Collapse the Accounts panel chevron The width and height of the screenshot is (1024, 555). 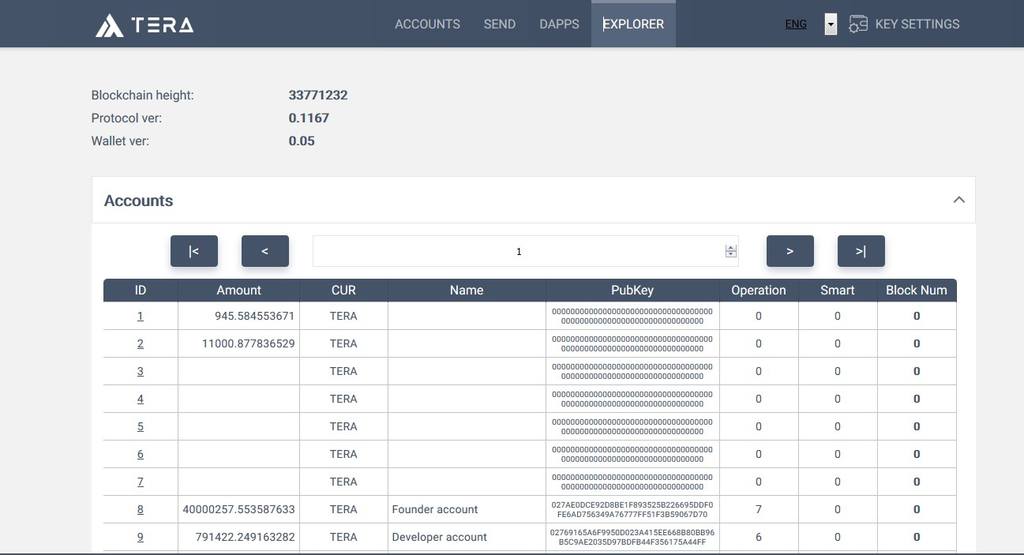(958, 200)
